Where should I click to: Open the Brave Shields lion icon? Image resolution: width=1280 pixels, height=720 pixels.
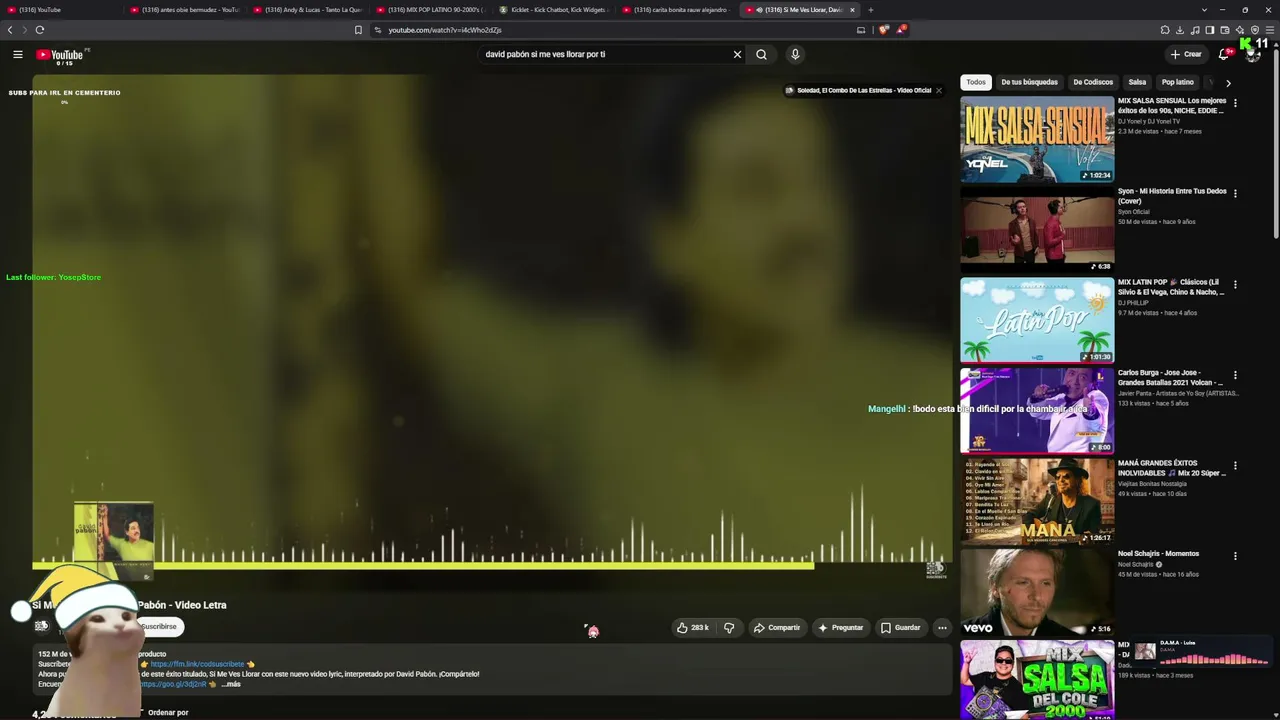(883, 30)
